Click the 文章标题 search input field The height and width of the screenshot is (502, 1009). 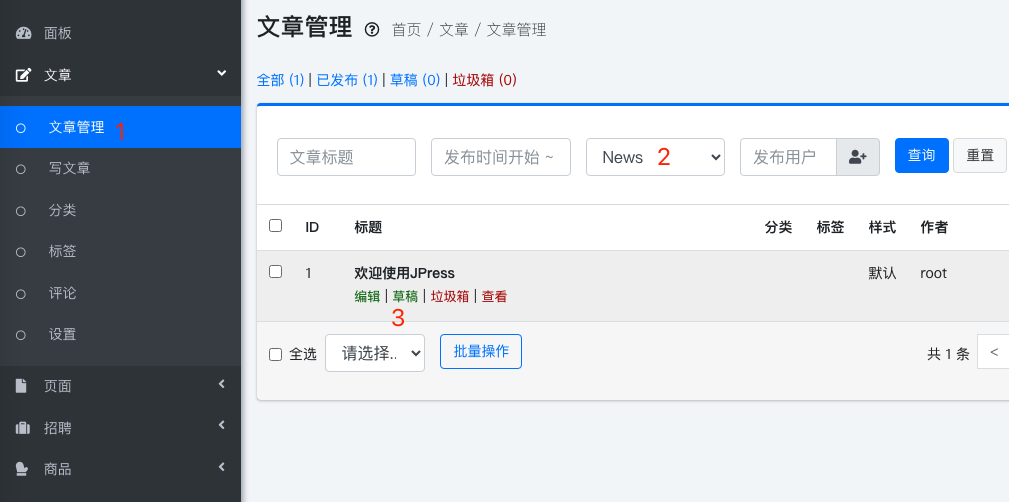tap(346, 157)
